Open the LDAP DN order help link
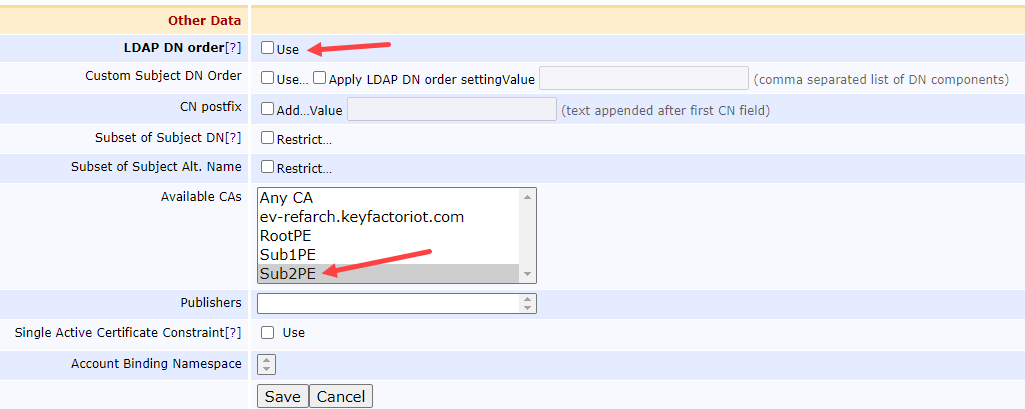1025x409 pixels. point(233,48)
